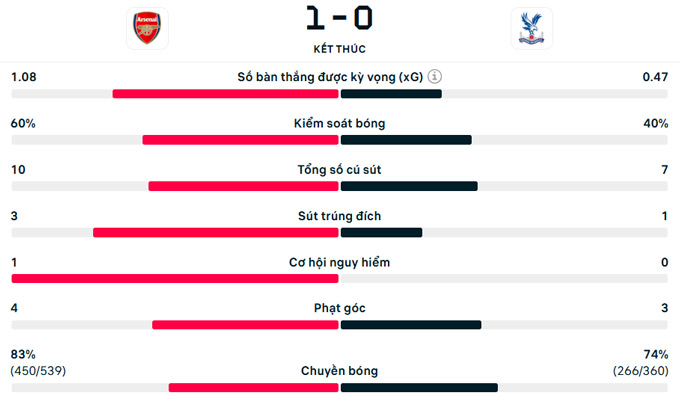Open the xG info tooltip icon
This screenshot has width=680, height=403.
click(x=435, y=76)
